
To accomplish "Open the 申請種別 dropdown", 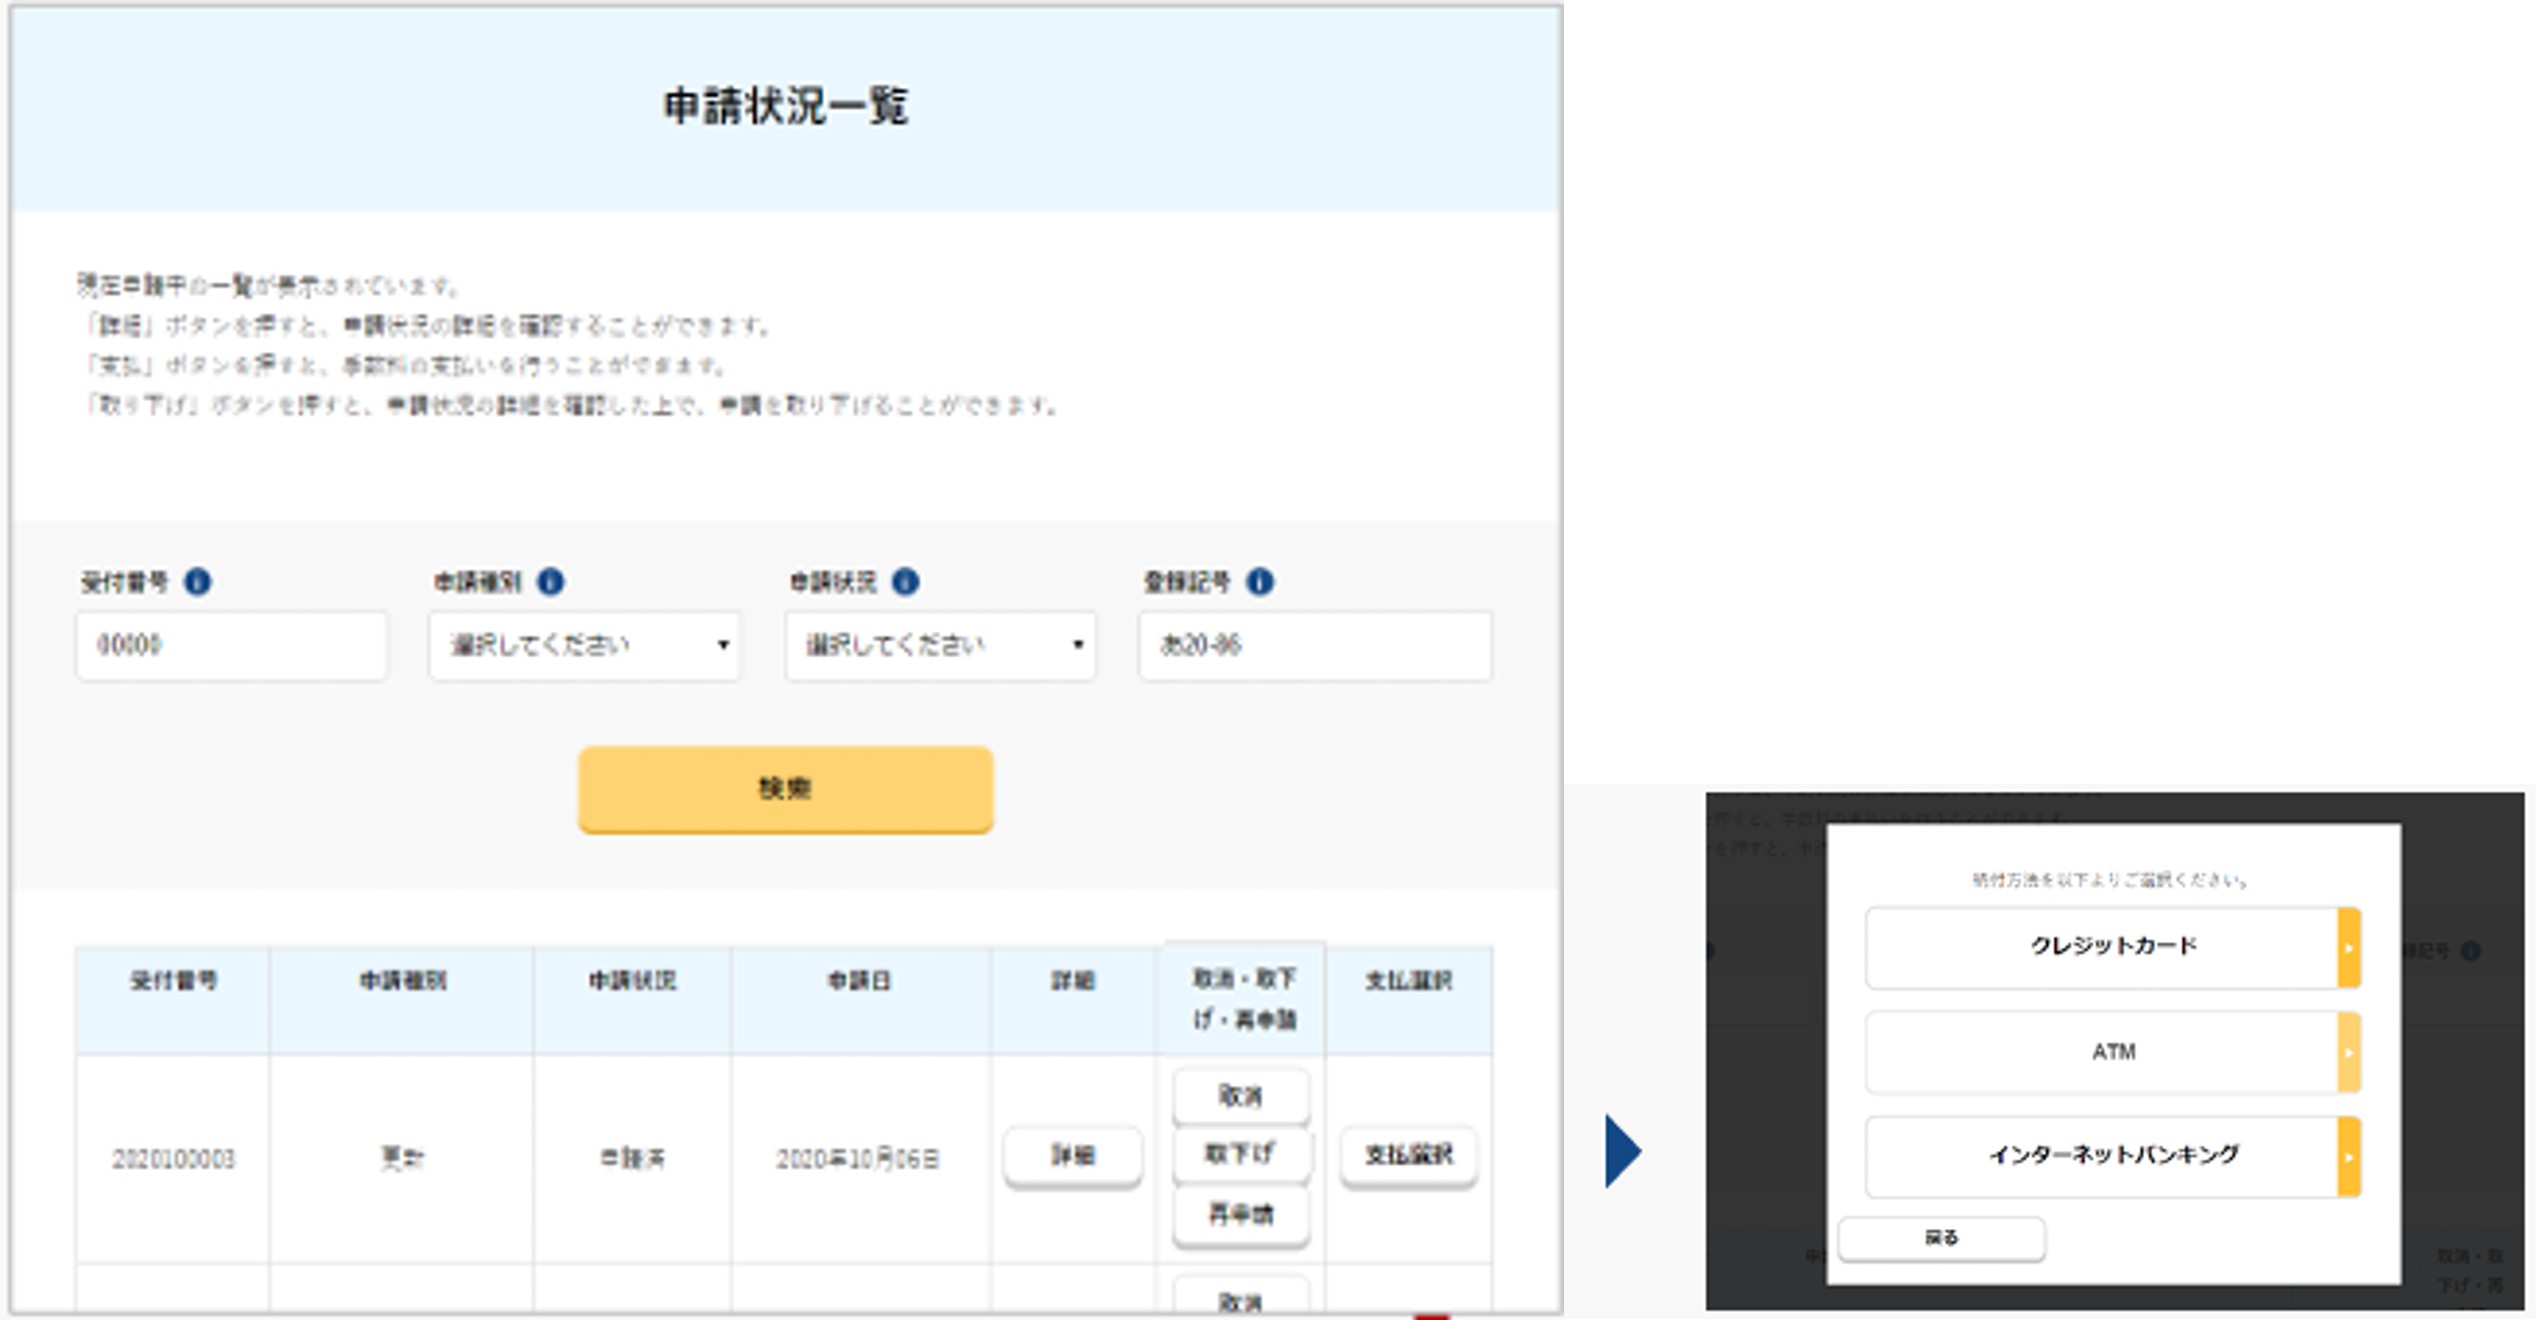I will pyautogui.click(x=585, y=646).
